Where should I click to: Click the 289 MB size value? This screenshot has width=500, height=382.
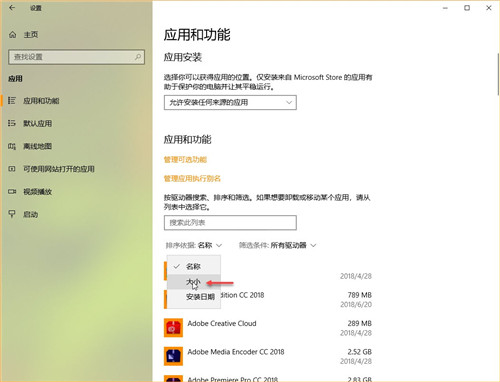click(x=359, y=323)
